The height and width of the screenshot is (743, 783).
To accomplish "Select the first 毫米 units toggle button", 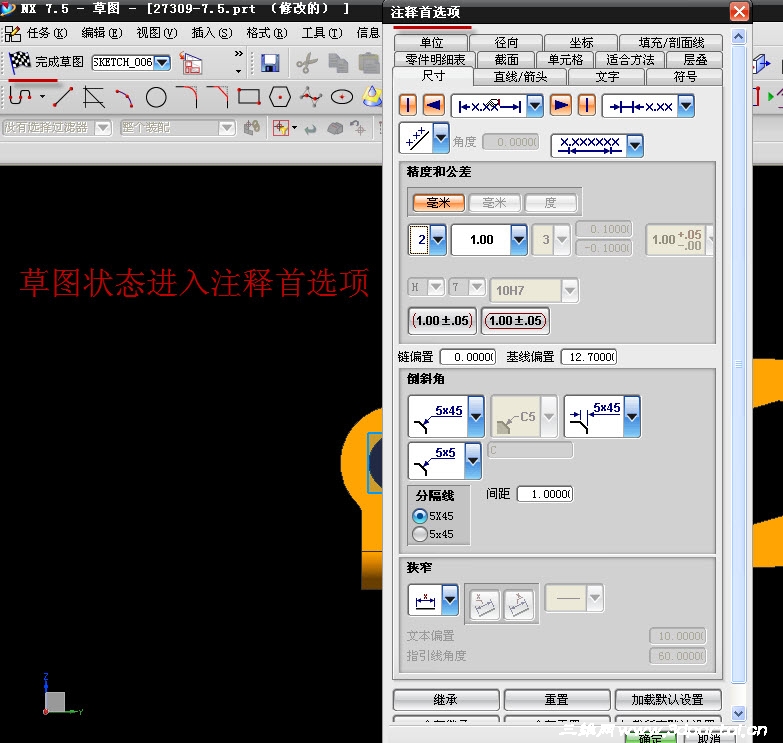I will [438, 203].
